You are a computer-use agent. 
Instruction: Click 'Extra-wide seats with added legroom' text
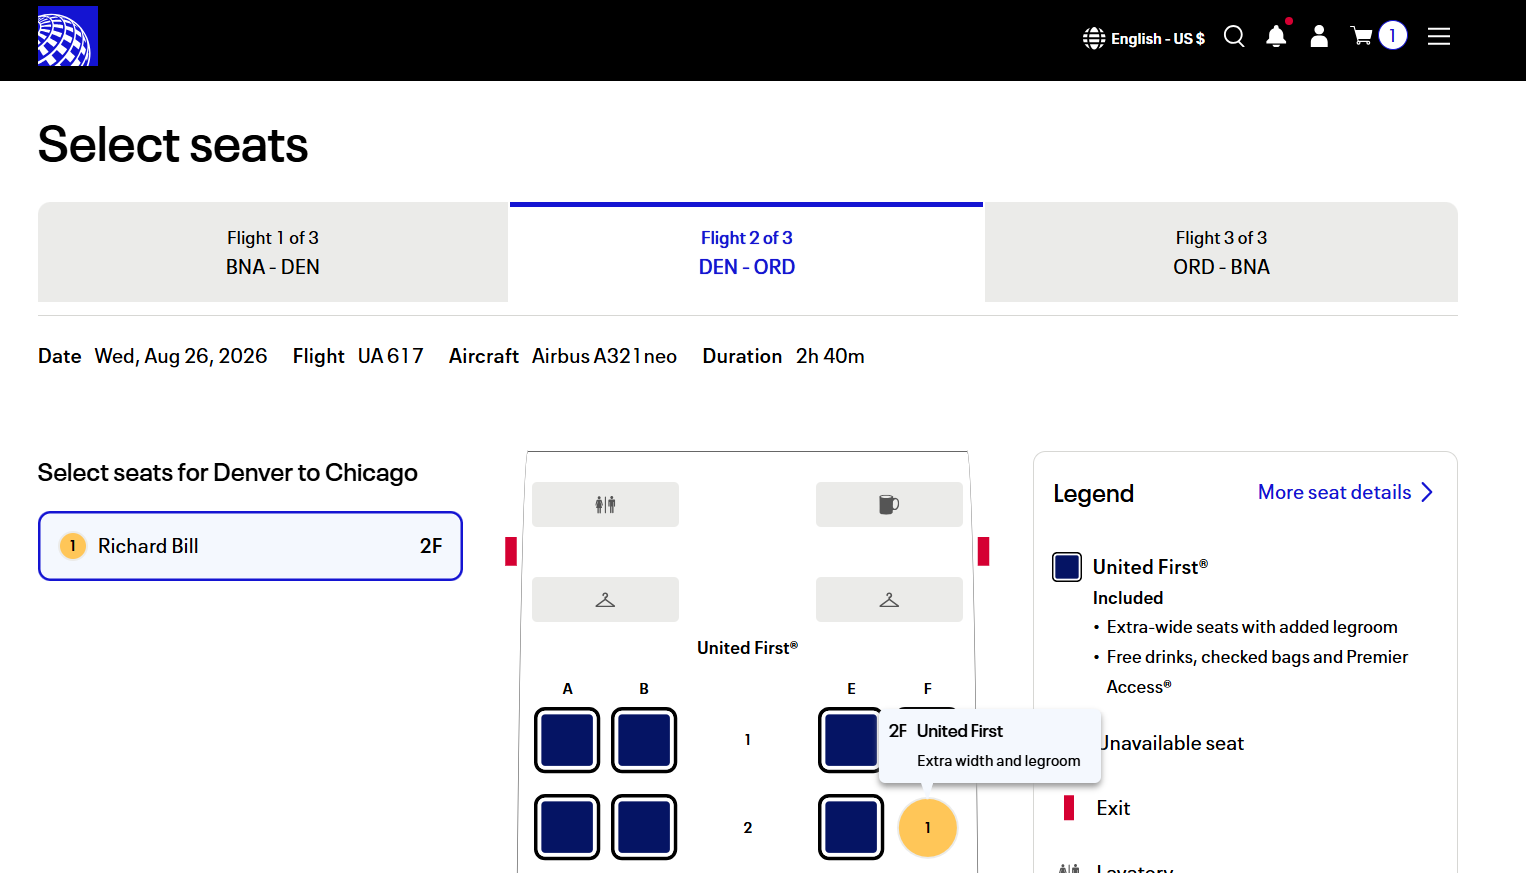(x=1252, y=627)
